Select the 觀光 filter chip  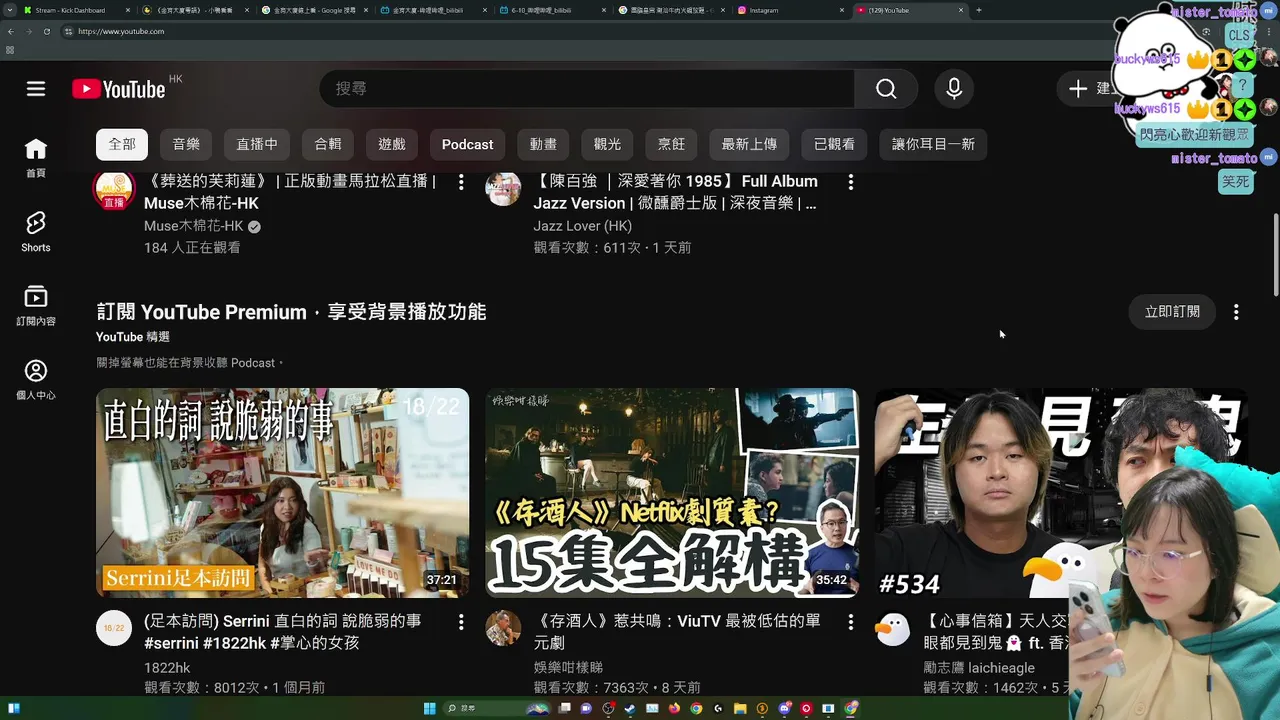(607, 144)
